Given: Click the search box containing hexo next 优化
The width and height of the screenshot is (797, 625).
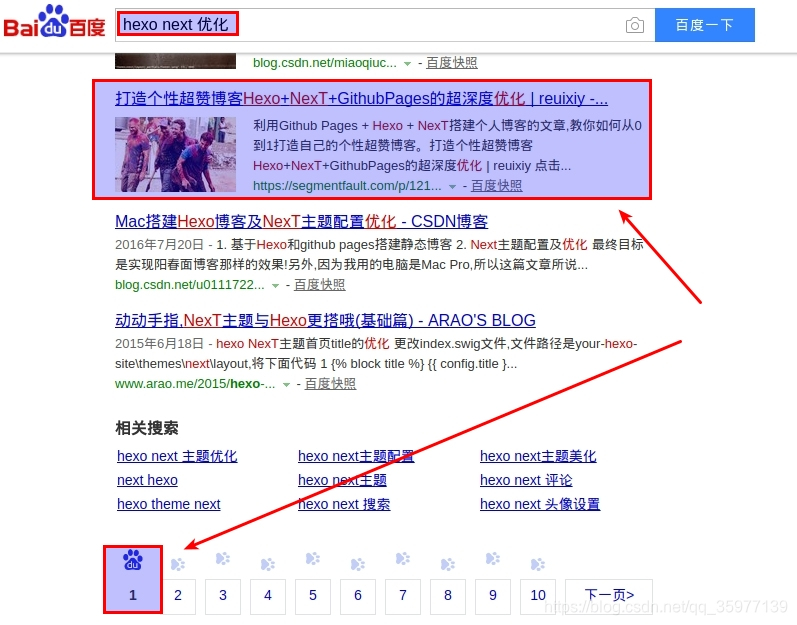Looking at the screenshot, I should tap(385, 25).
